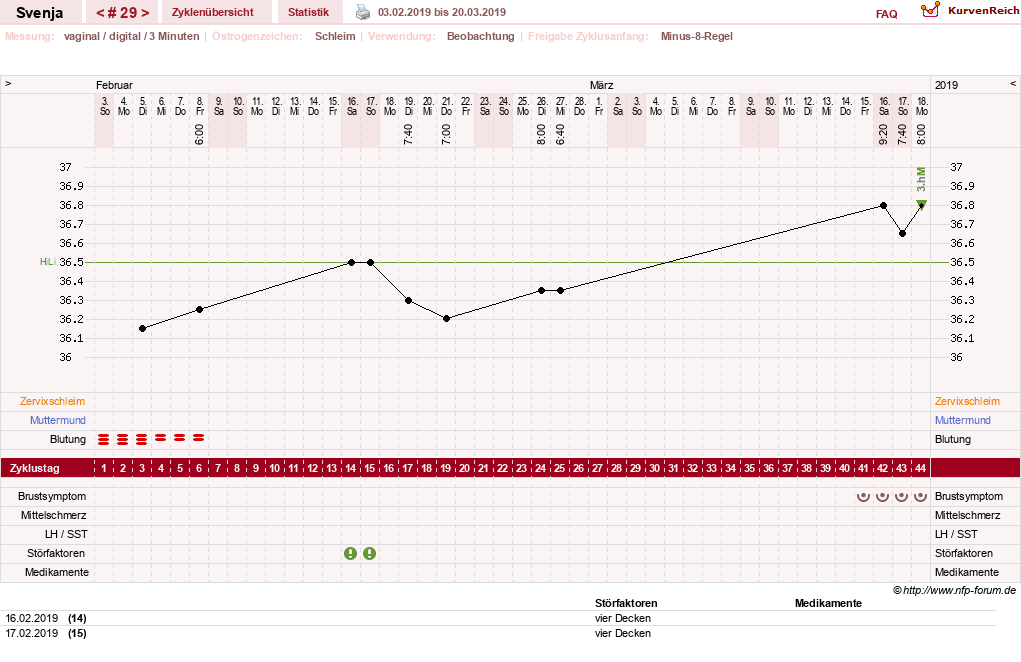The width and height of the screenshot is (1021, 662).
Task: Click cycle day 30 in Zyklustag row
Action: tap(654, 468)
